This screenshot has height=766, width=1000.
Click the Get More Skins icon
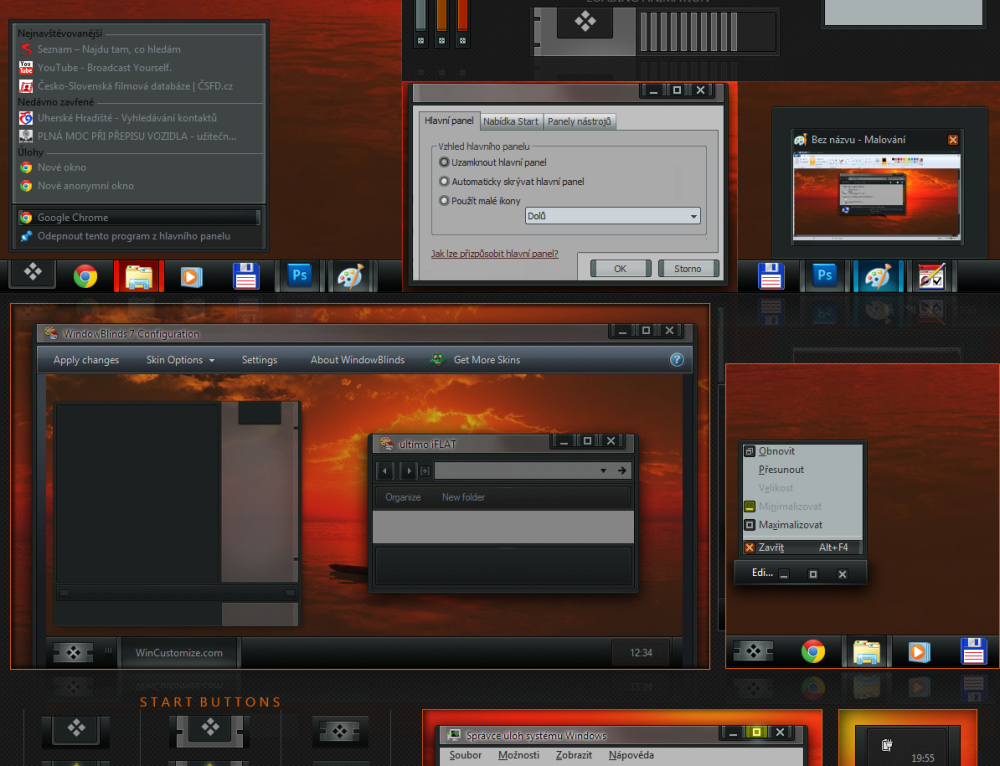click(437, 359)
